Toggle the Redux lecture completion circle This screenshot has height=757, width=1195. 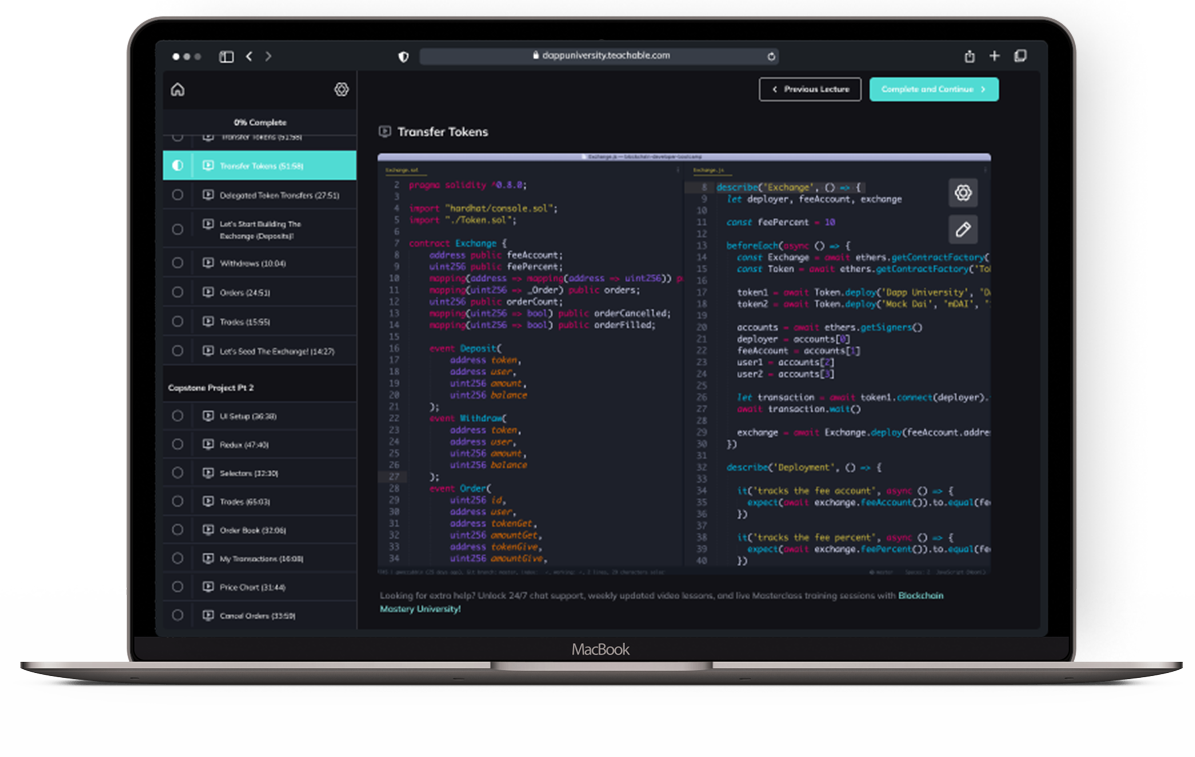[x=178, y=444]
